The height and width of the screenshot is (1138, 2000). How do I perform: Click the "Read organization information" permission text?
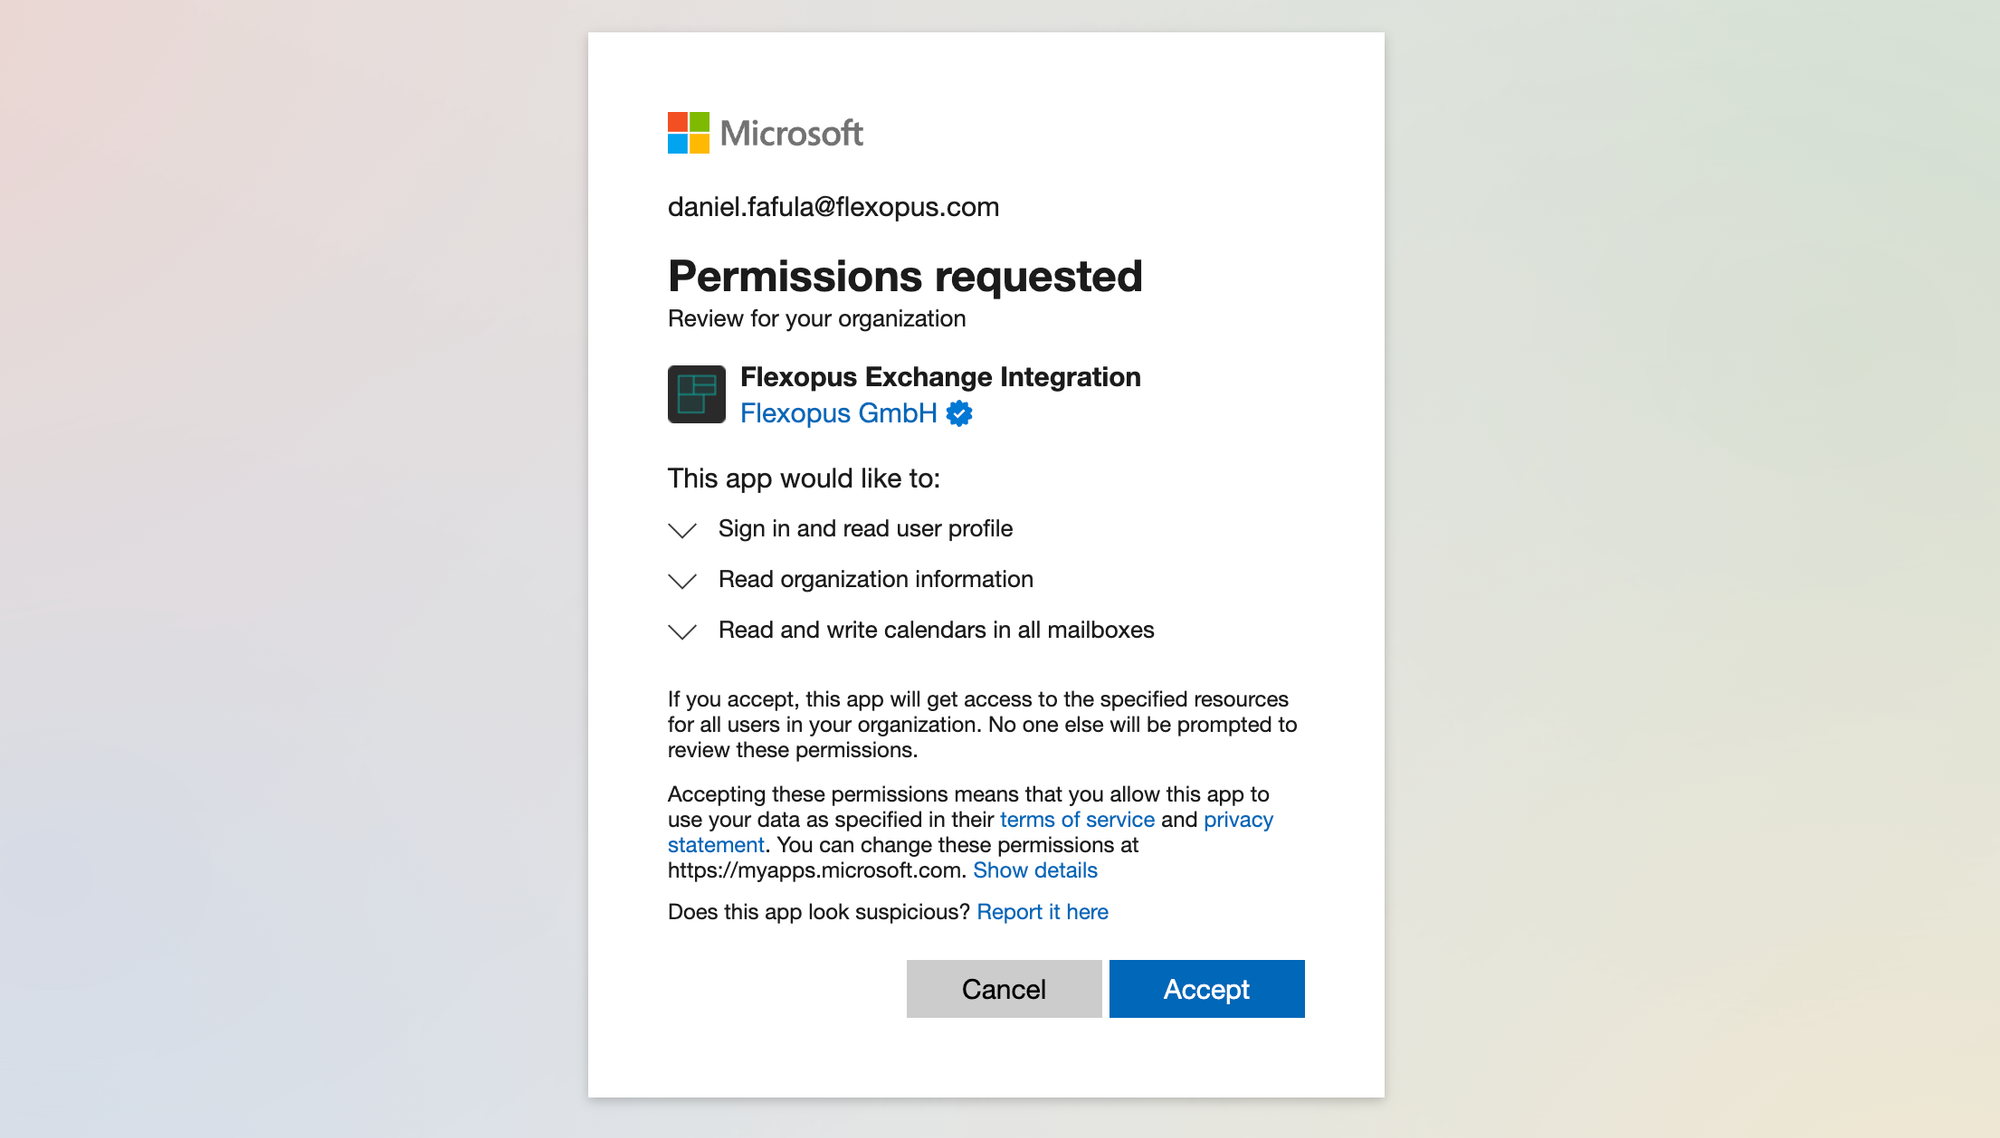click(875, 580)
